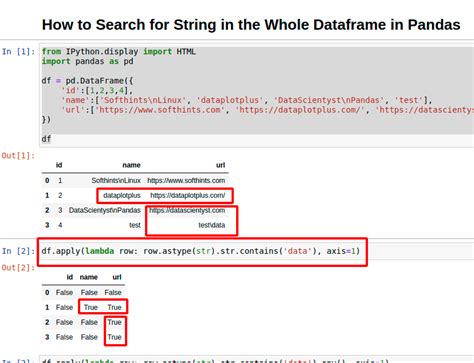The width and height of the screenshot is (474, 363).
Task: Click the 'url' column header in first table
Action: [x=220, y=165]
